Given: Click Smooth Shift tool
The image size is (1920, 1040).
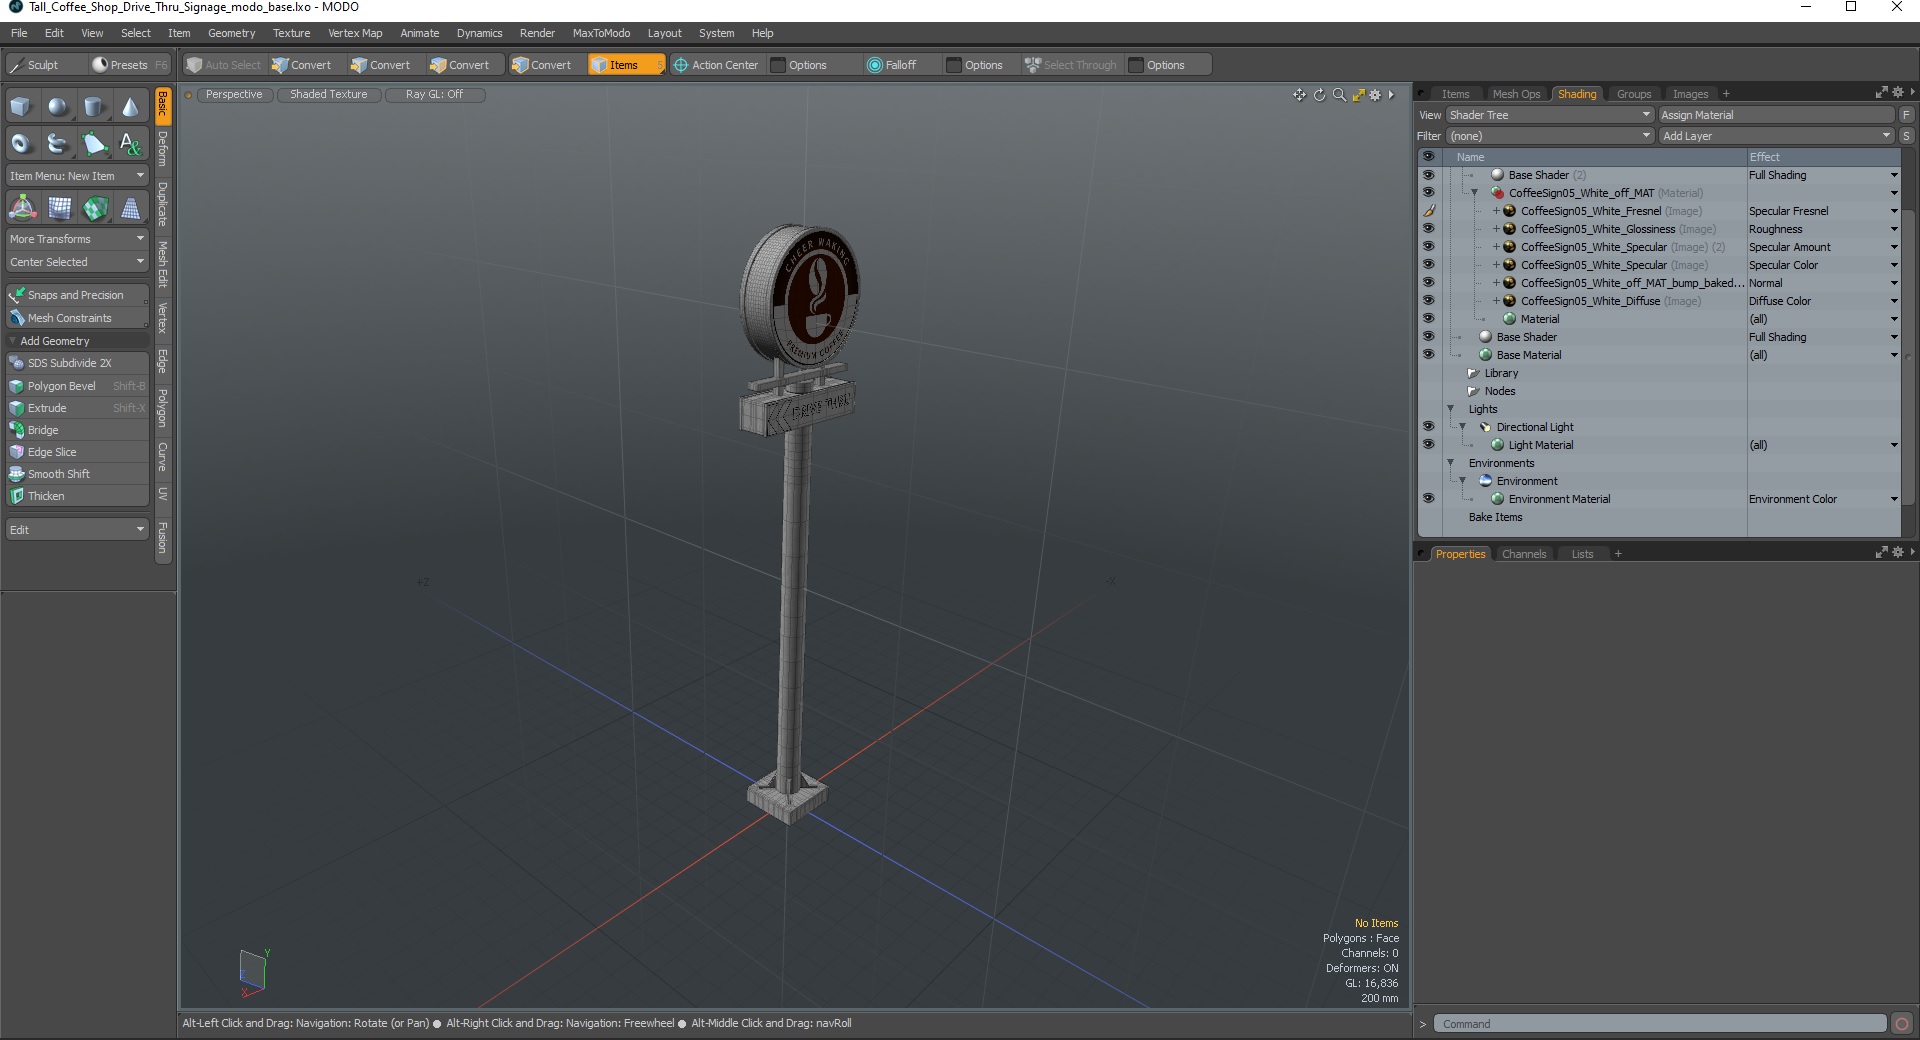Looking at the screenshot, I should point(77,474).
